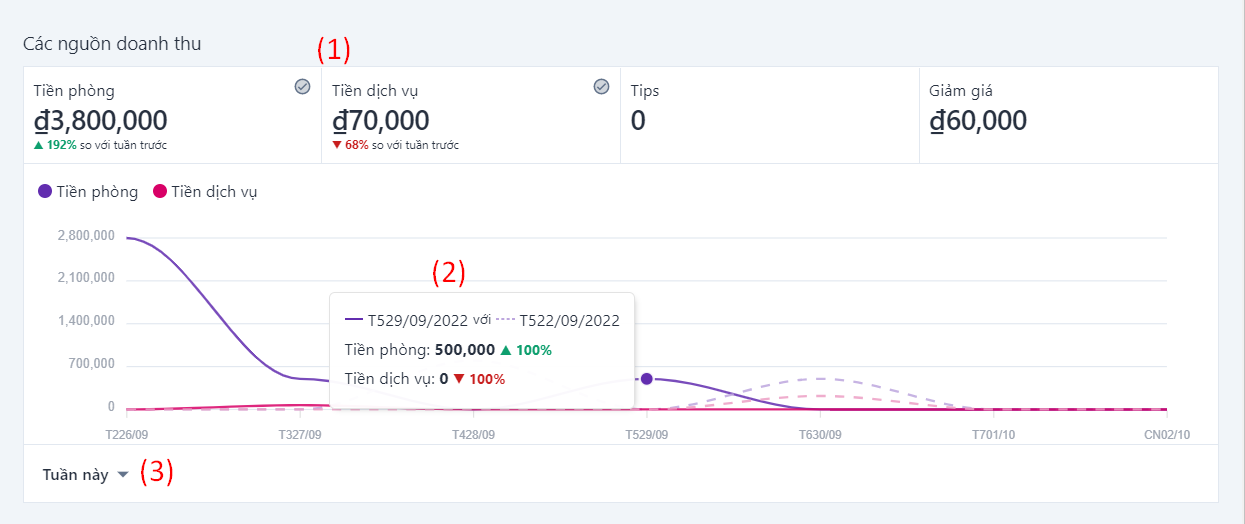The height and width of the screenshot is (524, 1245).
Task: Click the đ3,800,000 room revenue amount
Action: (101, 121)
